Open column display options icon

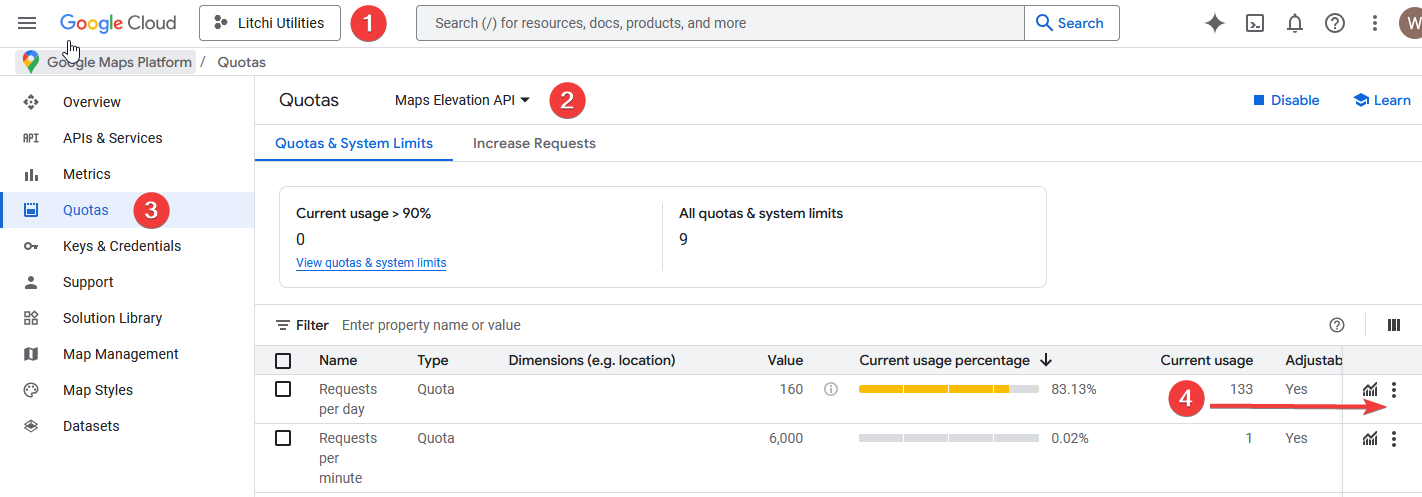[x=1394, y=325]
